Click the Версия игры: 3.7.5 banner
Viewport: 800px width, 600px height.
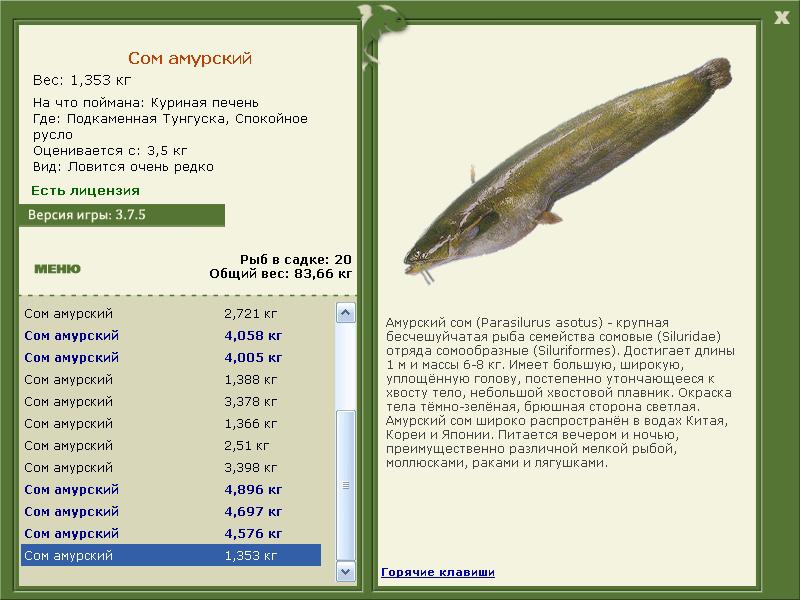click(122, 215)
